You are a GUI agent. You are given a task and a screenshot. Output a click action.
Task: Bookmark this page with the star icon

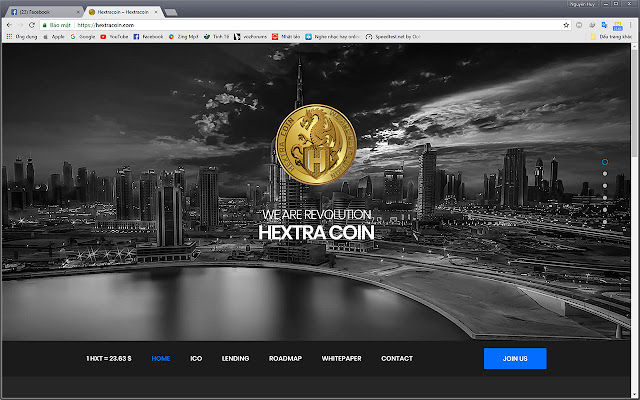click(x=566, y=25)
